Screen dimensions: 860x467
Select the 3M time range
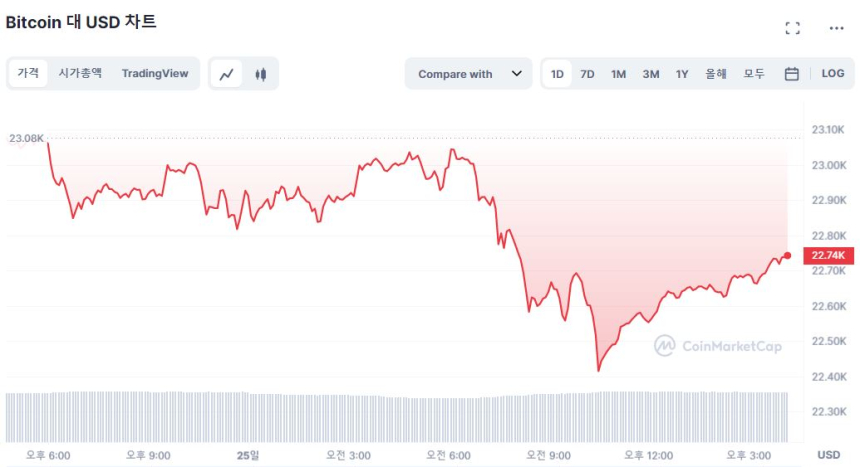650,74
